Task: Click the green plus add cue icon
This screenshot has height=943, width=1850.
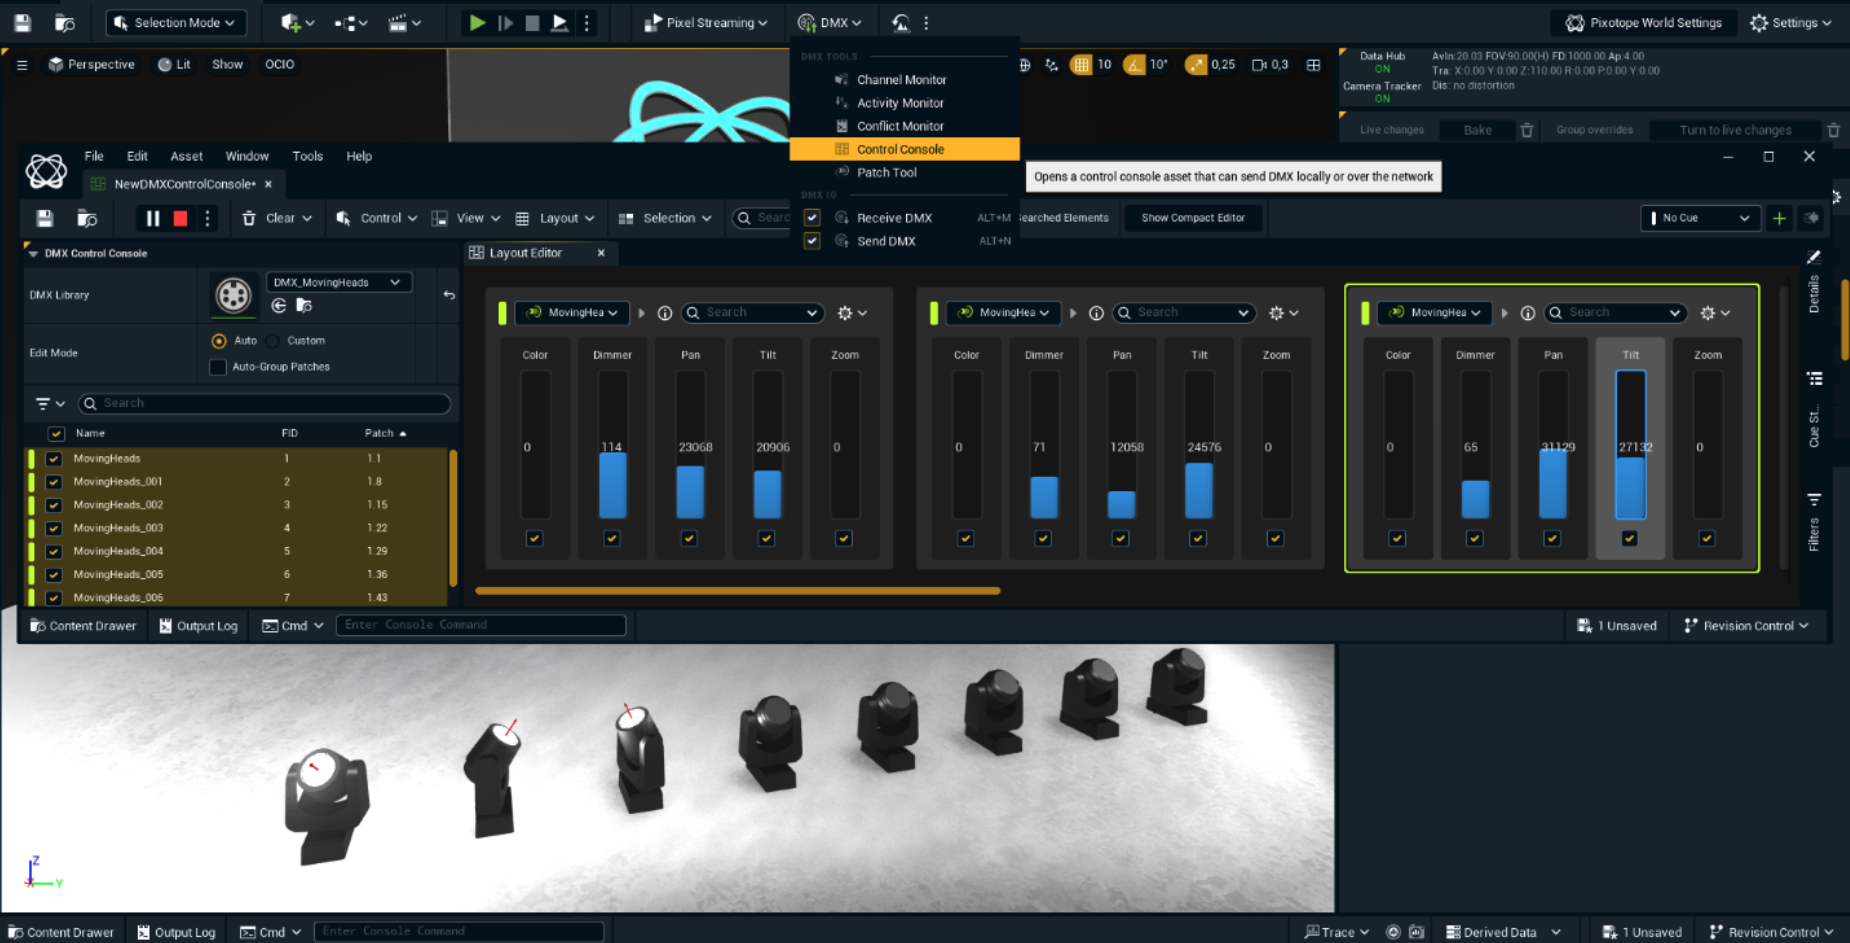Action: click(1779, 218)
